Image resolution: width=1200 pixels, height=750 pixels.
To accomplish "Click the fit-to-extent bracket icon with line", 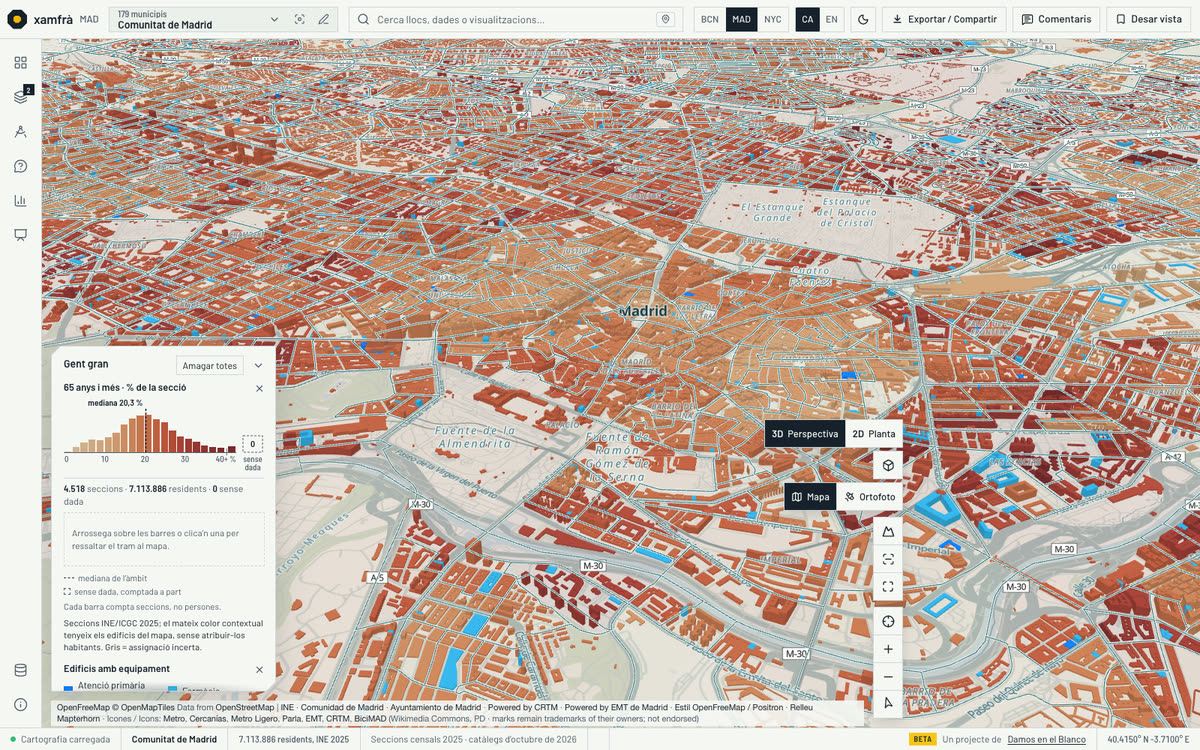I will pos(888,559).
